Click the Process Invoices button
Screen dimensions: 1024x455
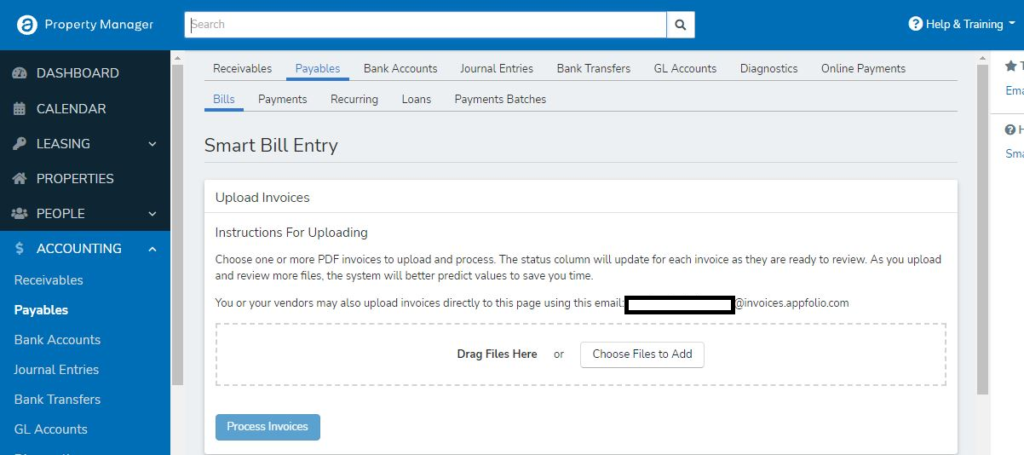pos(268,427)
